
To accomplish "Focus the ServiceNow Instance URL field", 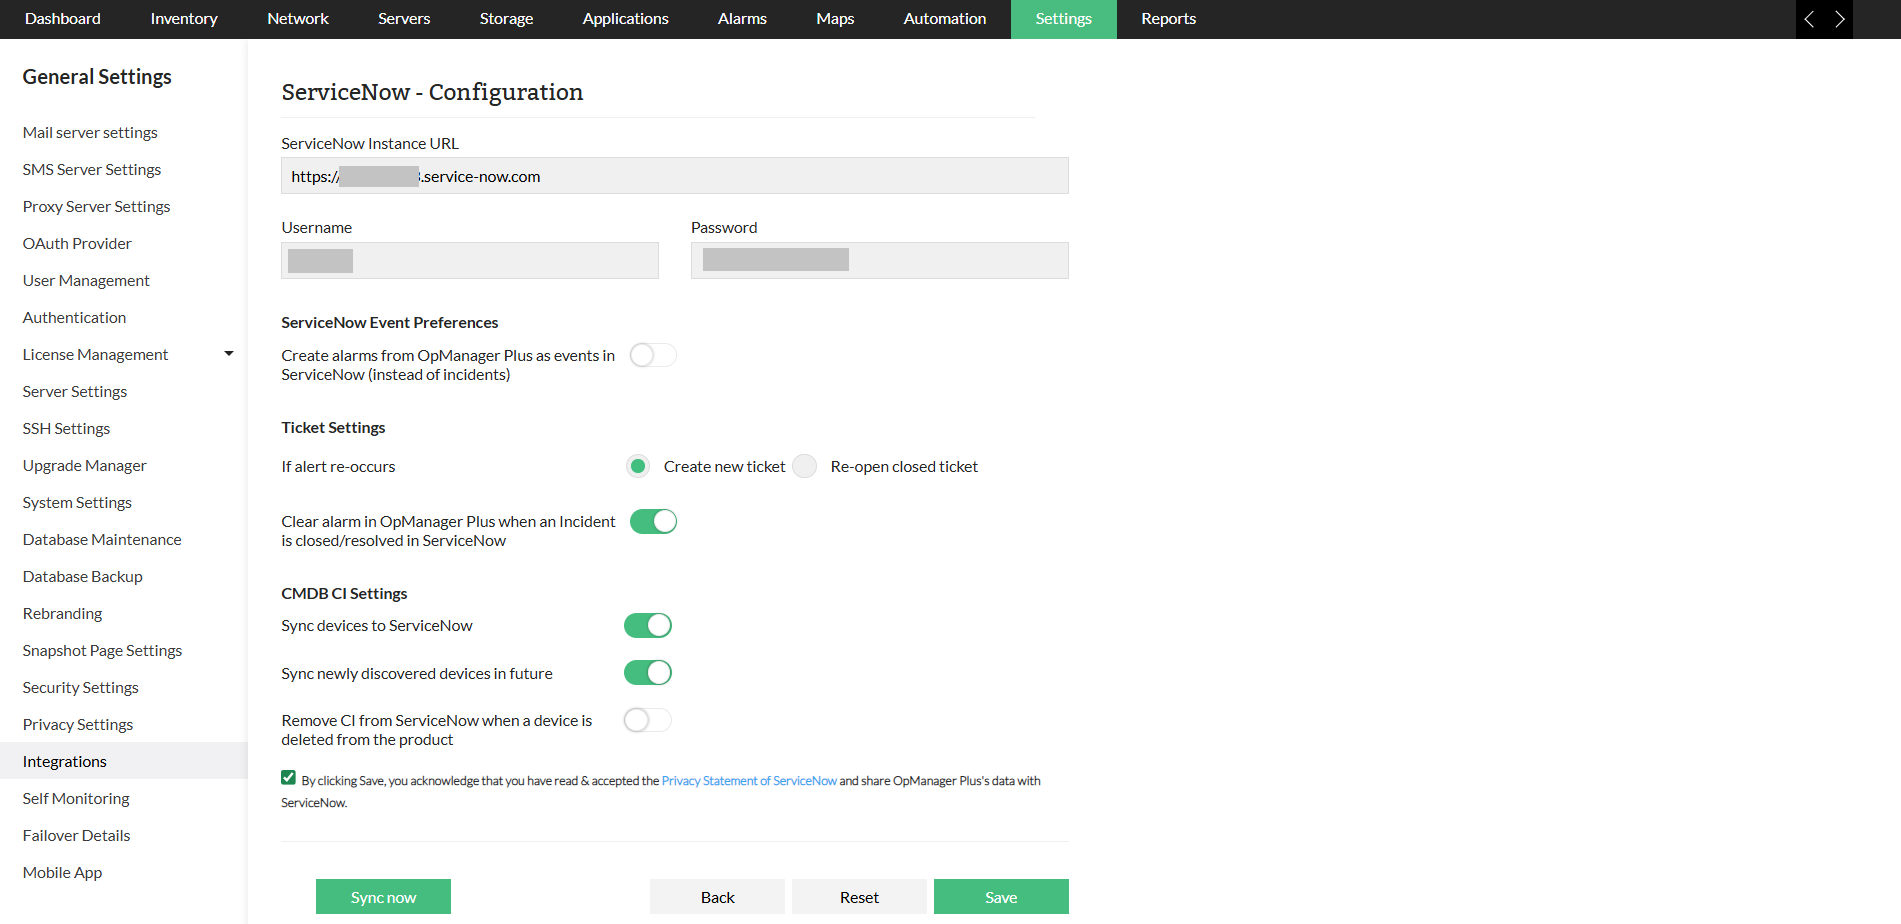I will [675, 176].
